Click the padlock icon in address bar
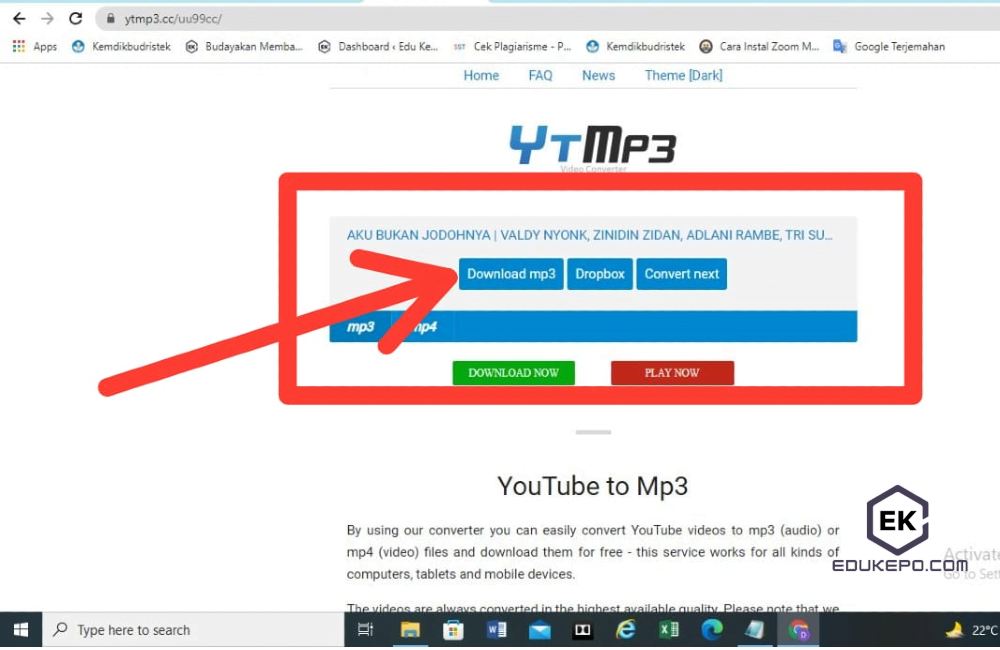Viewport: 1000px width, 650px height. [111, 19]
